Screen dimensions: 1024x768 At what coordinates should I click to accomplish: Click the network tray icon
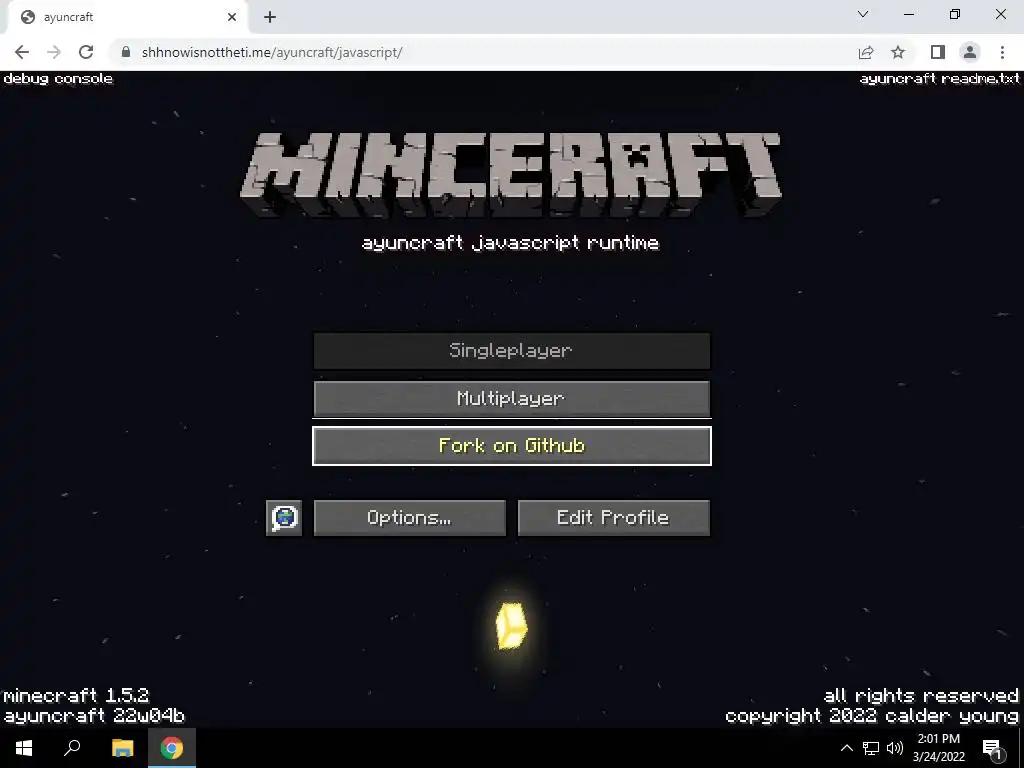click(871, 748)
